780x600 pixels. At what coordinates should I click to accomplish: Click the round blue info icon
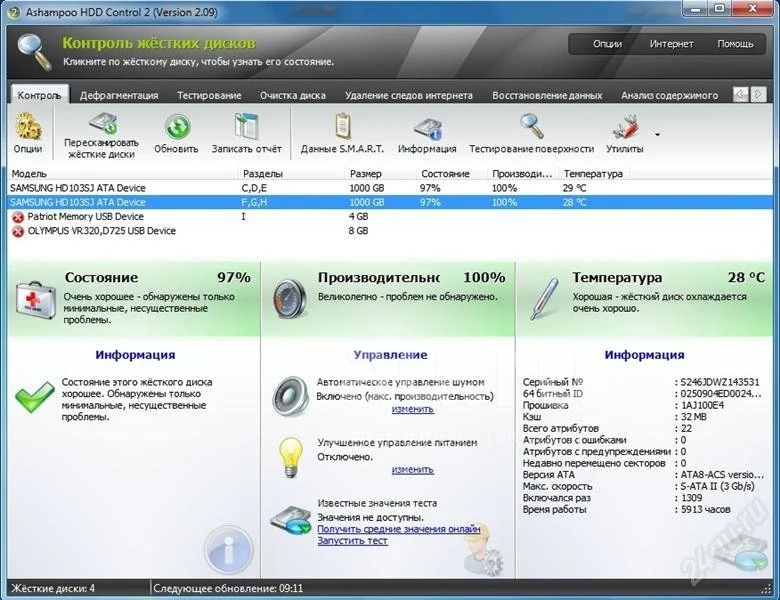[229, 550]
